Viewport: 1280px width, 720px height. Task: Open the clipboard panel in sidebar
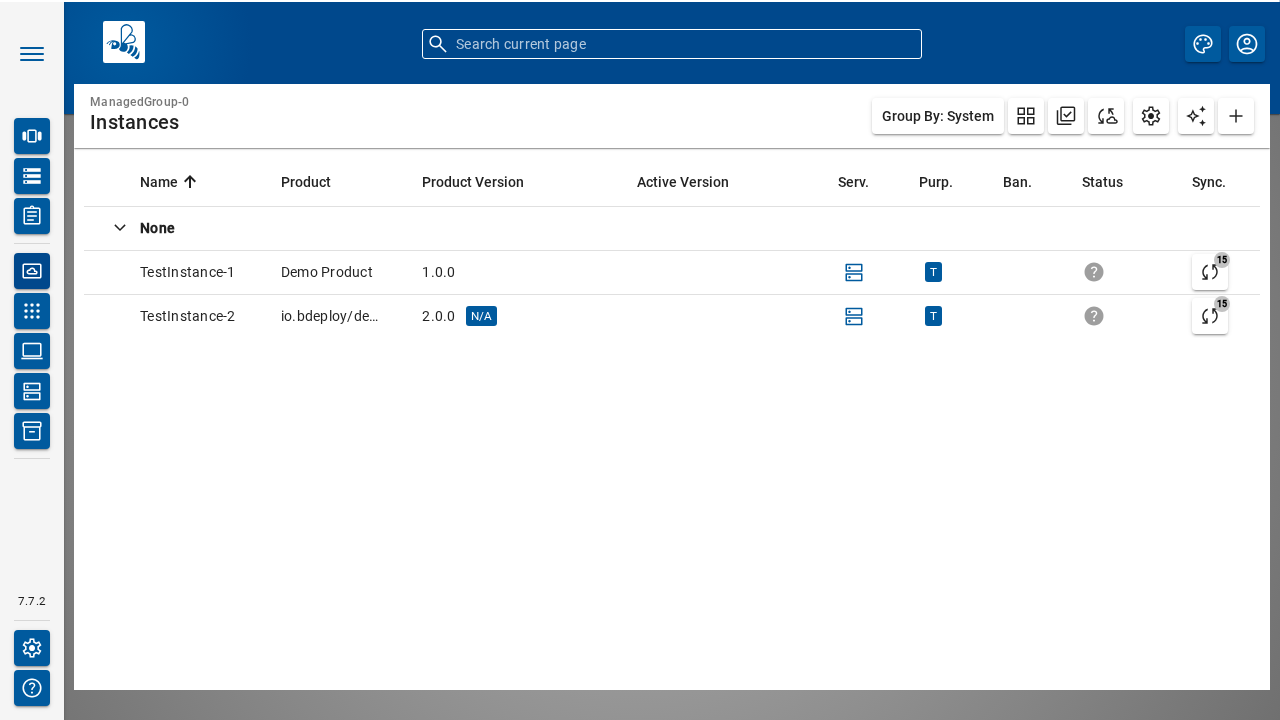point(32,216)
